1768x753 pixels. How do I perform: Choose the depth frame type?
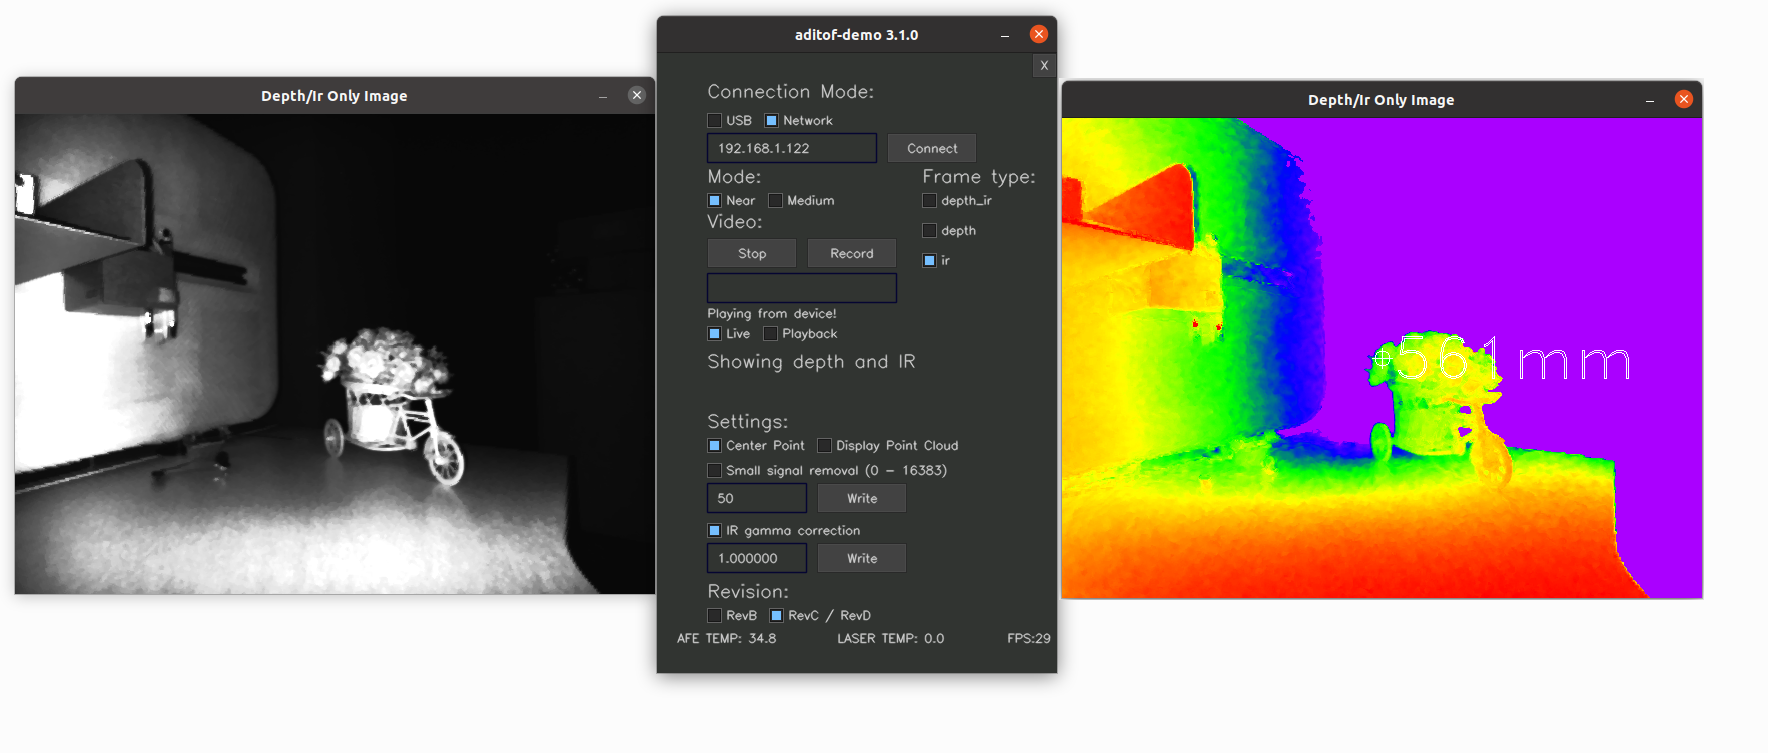(929, 230)
